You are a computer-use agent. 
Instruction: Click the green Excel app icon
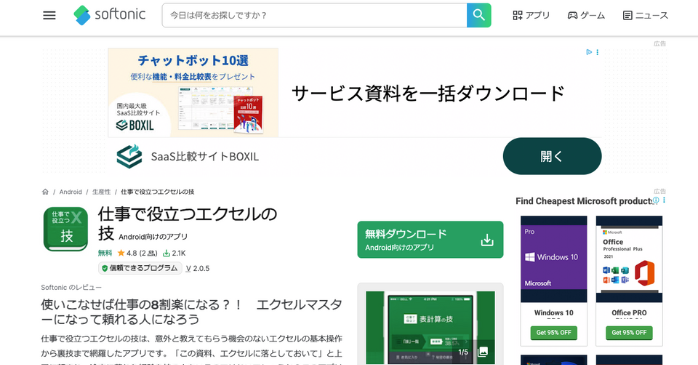(x=66, y=229)
